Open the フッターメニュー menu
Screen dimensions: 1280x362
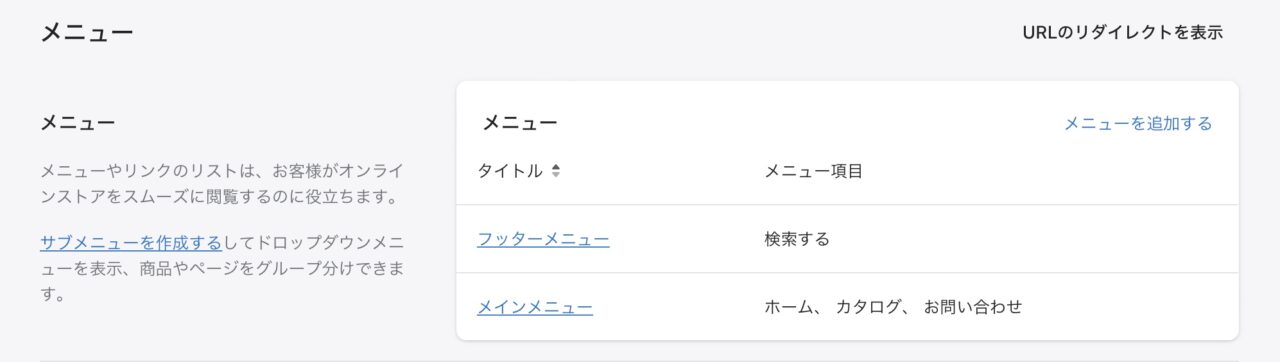tap(543, 239)
